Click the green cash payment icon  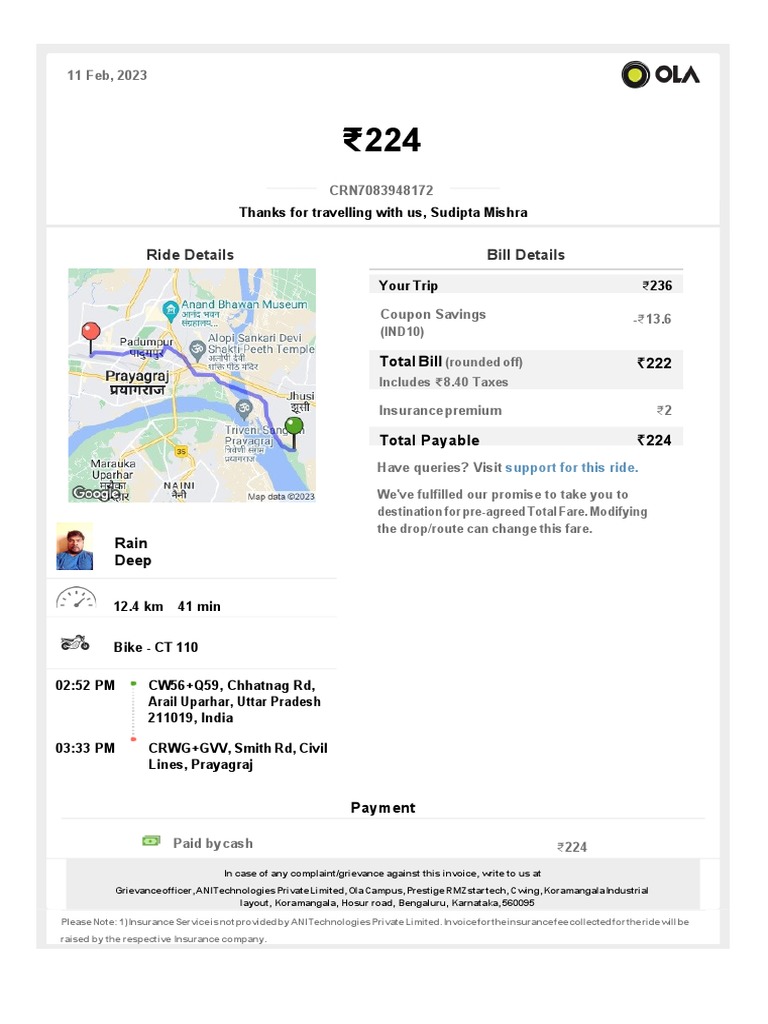coord(151,841)
